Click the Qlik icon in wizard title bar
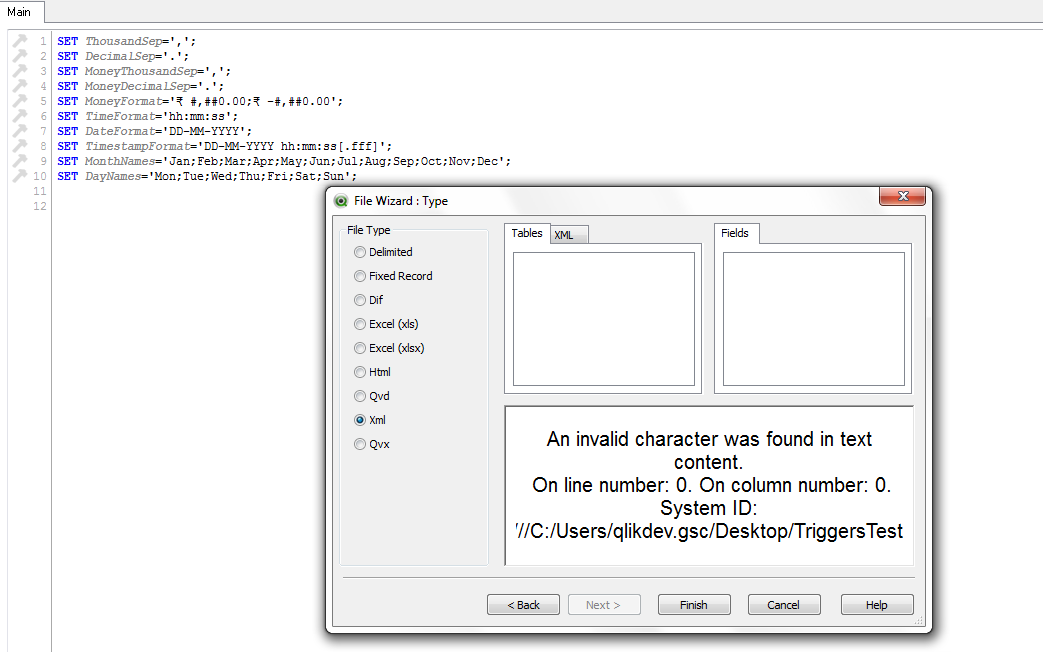 point(341,200)
